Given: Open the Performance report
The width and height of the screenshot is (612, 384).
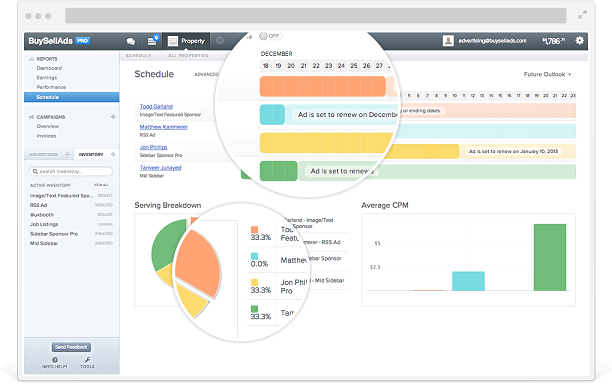Looking at the screenshot, I should pyautogui.click(x=51, y=87).
